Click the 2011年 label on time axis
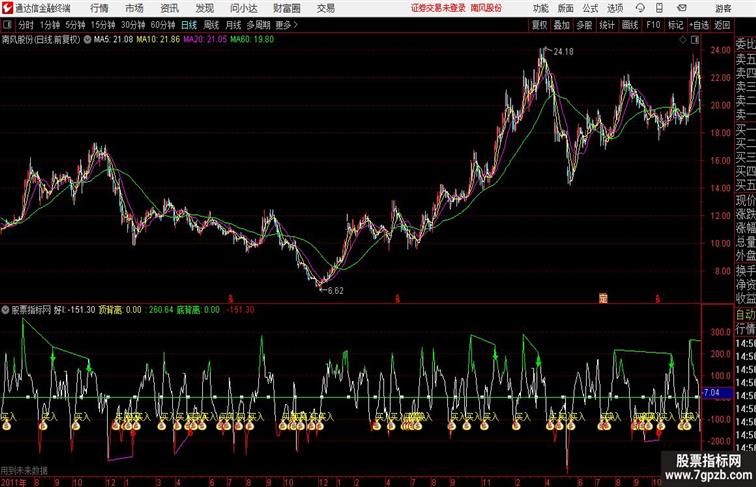The height and width of the screenshot is (487, 756). click(14, 482)
